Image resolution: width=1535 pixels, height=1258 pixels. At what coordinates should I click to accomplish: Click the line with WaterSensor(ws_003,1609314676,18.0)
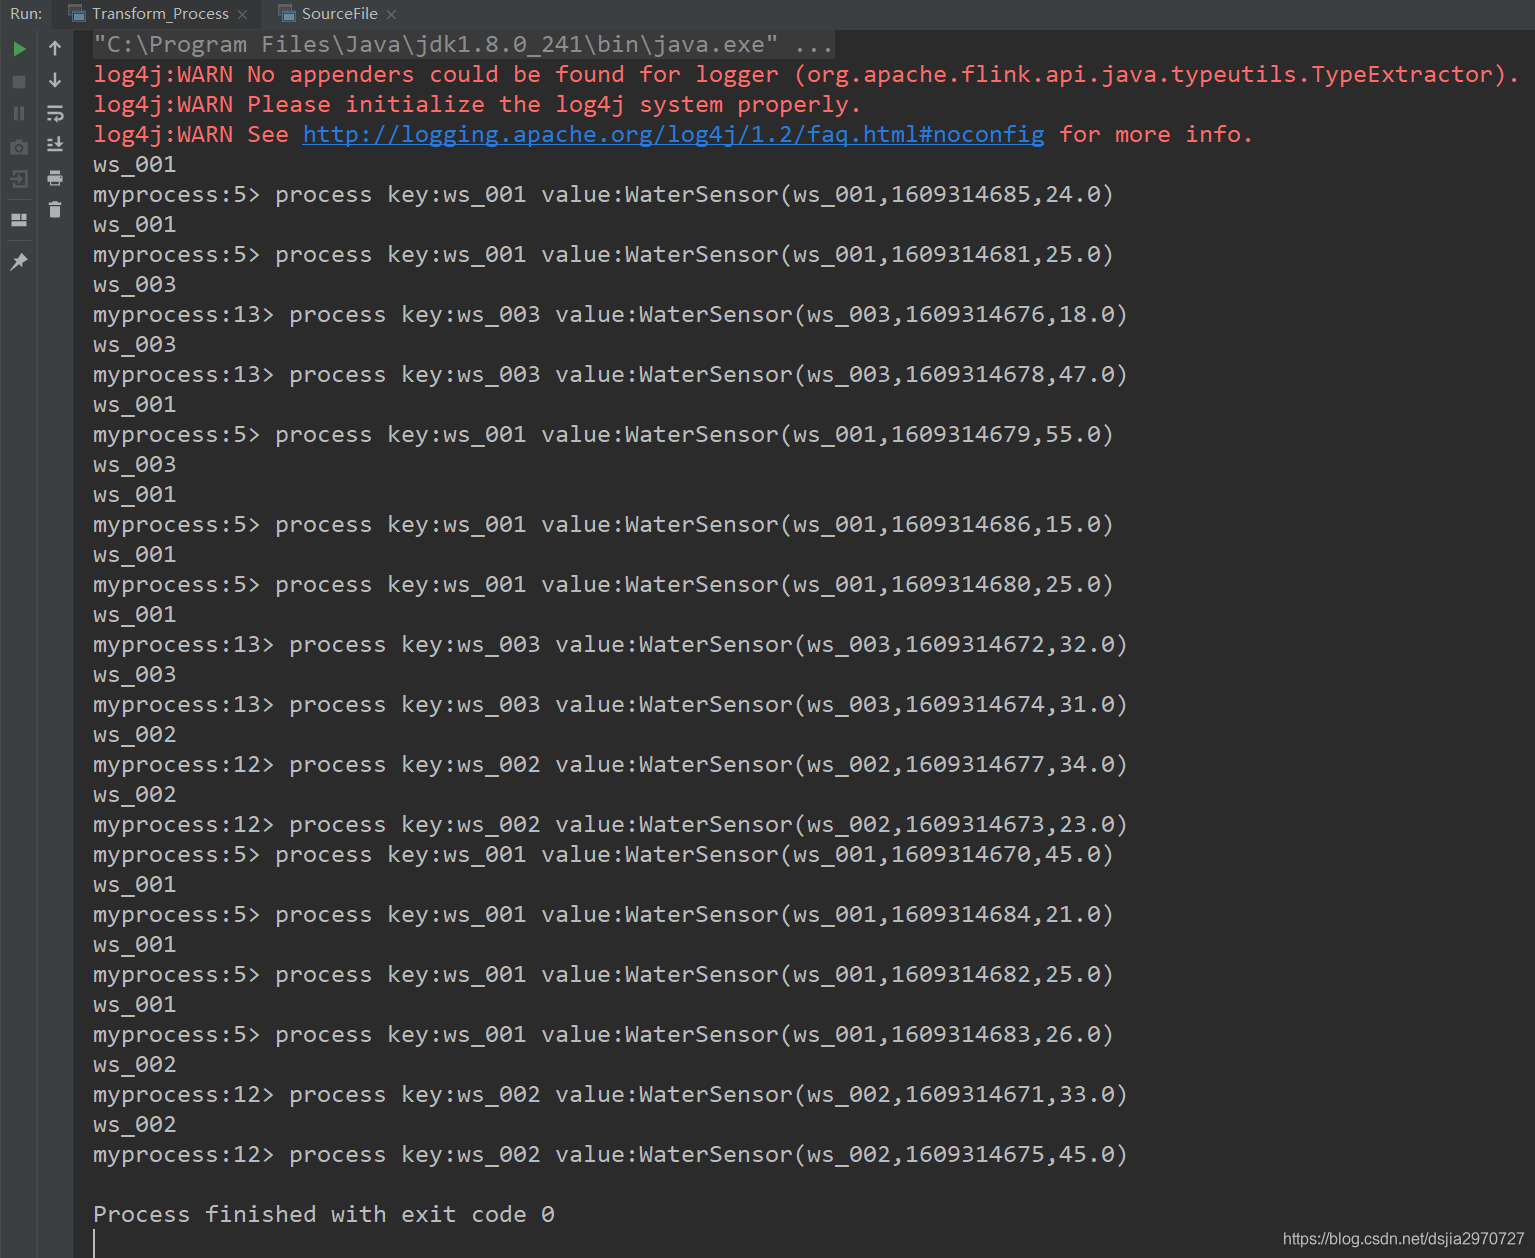(x=610, y=314)
